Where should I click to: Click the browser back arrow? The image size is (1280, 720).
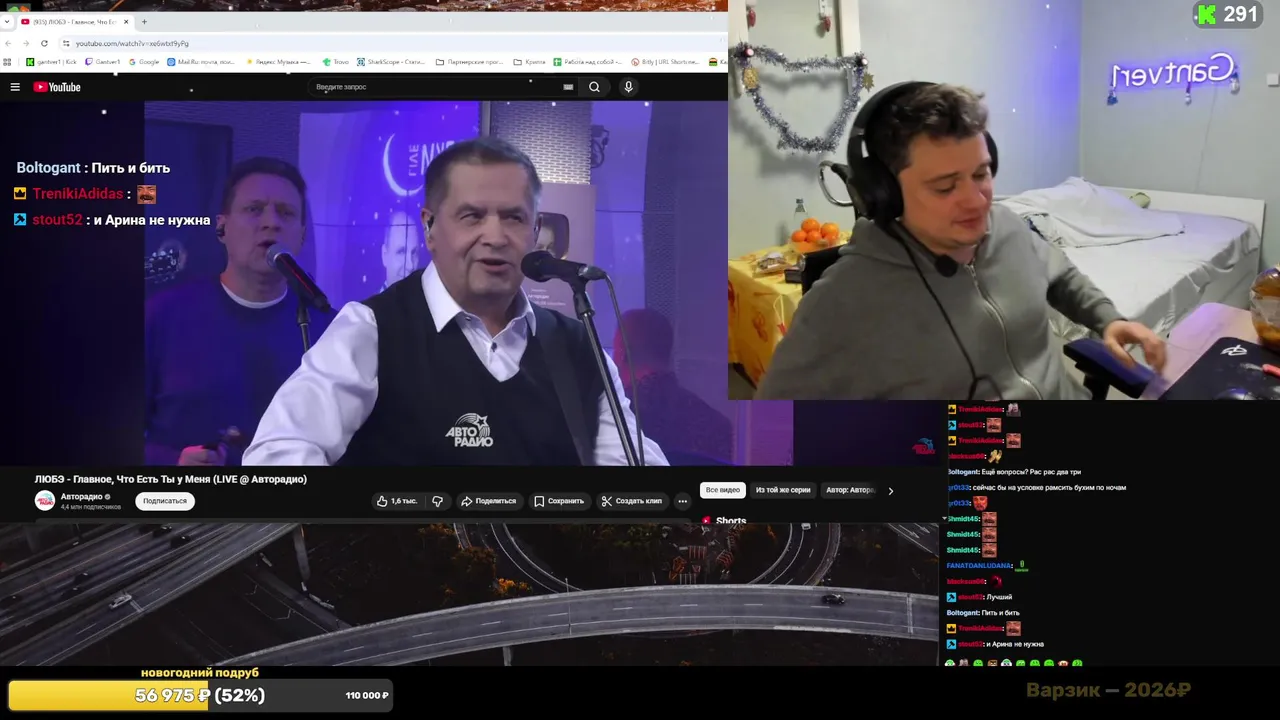[9, 43]
